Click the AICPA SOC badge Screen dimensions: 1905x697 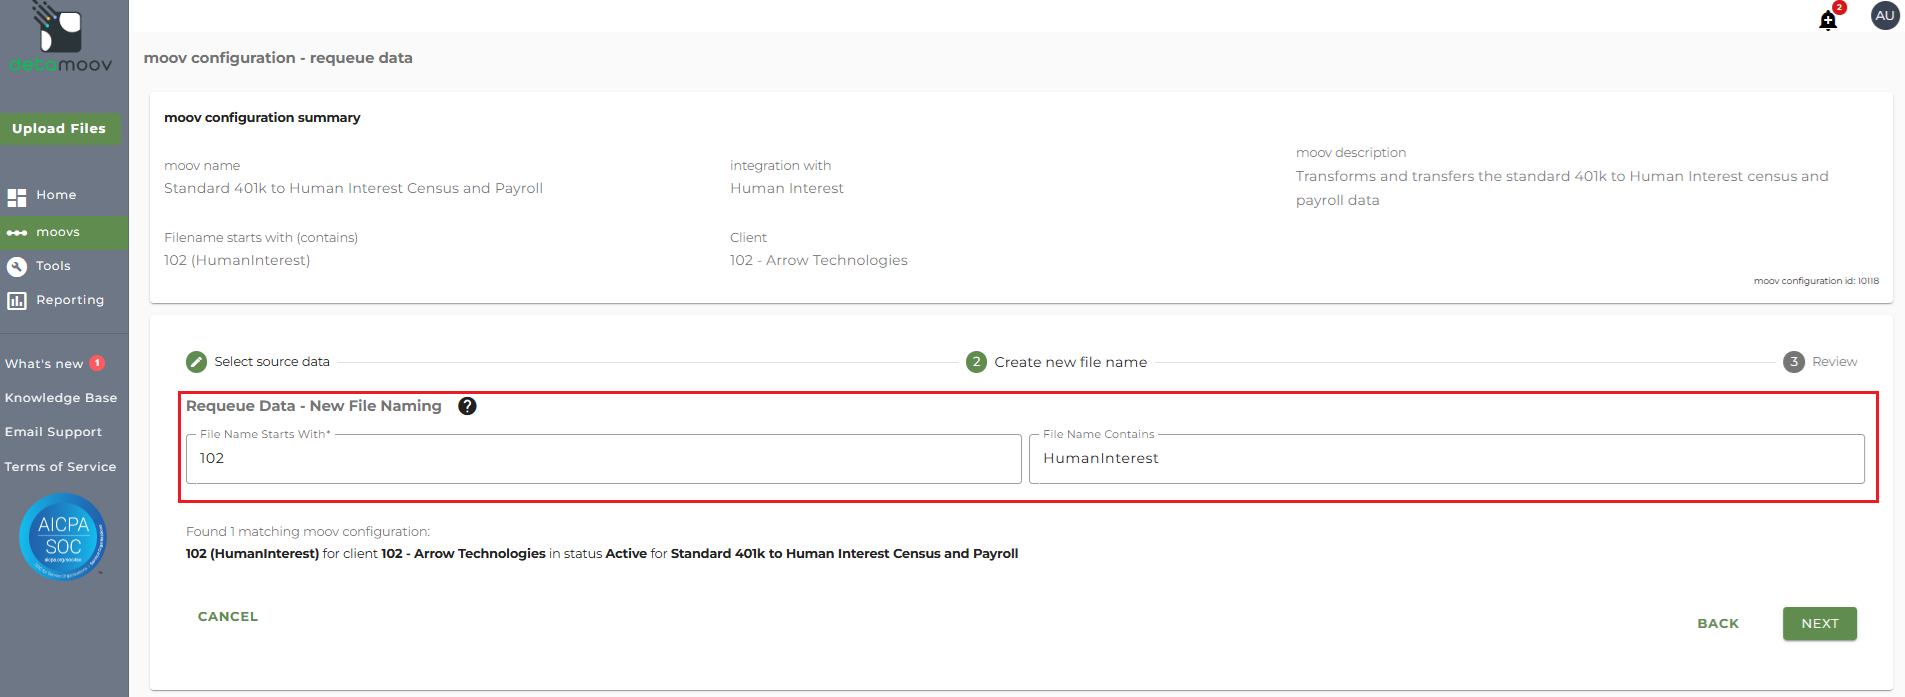click(x=63, y=537)
